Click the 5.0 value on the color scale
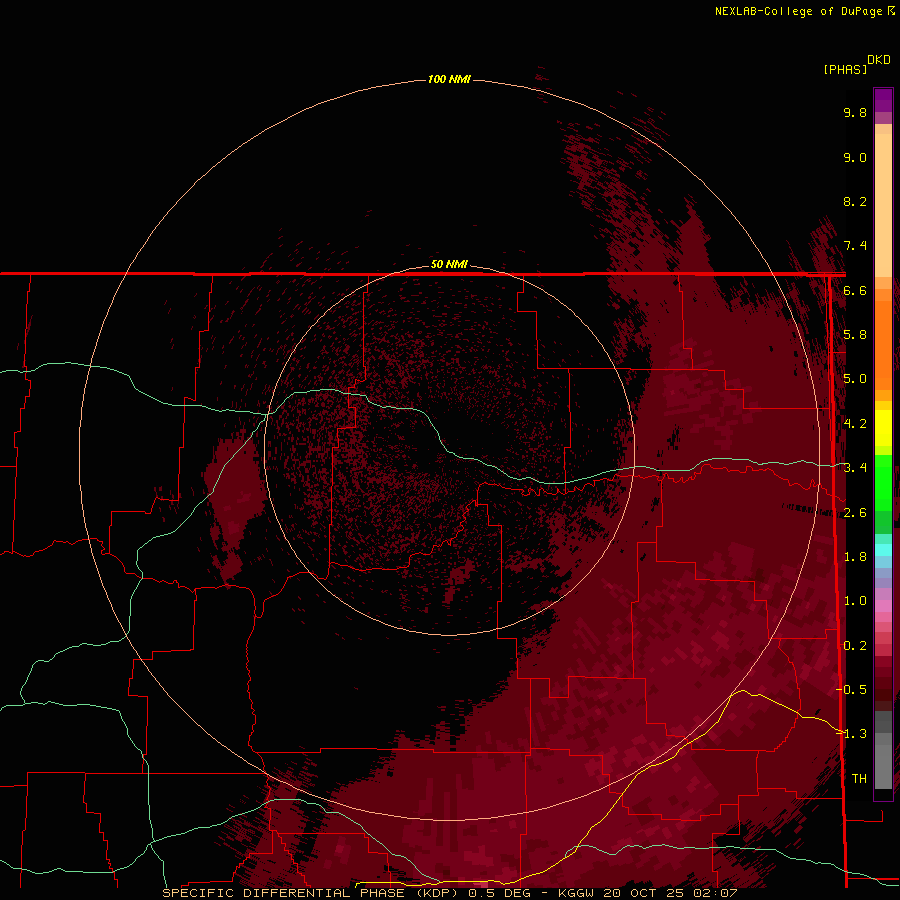Screen dimensions: 900x900 pyautogui.click(x=855, y=379)
